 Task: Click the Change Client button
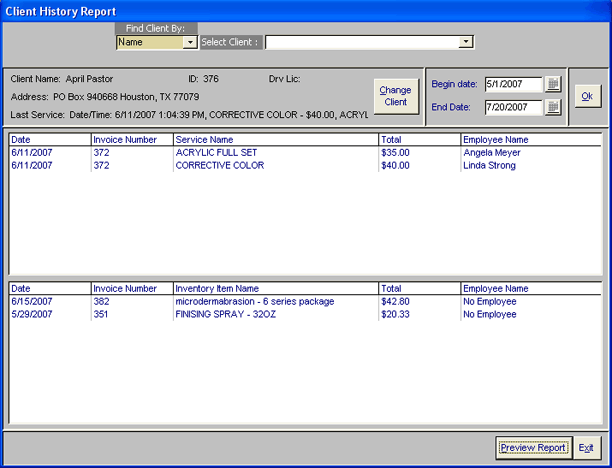tap(396, 96)
